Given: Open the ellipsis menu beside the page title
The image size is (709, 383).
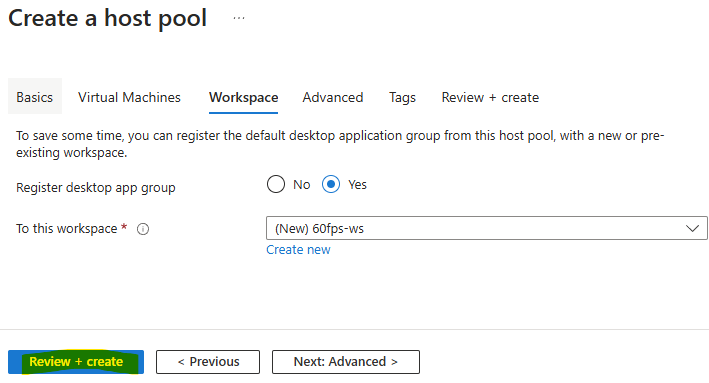Looking at the screenshot, I should [x=239, y=18].
